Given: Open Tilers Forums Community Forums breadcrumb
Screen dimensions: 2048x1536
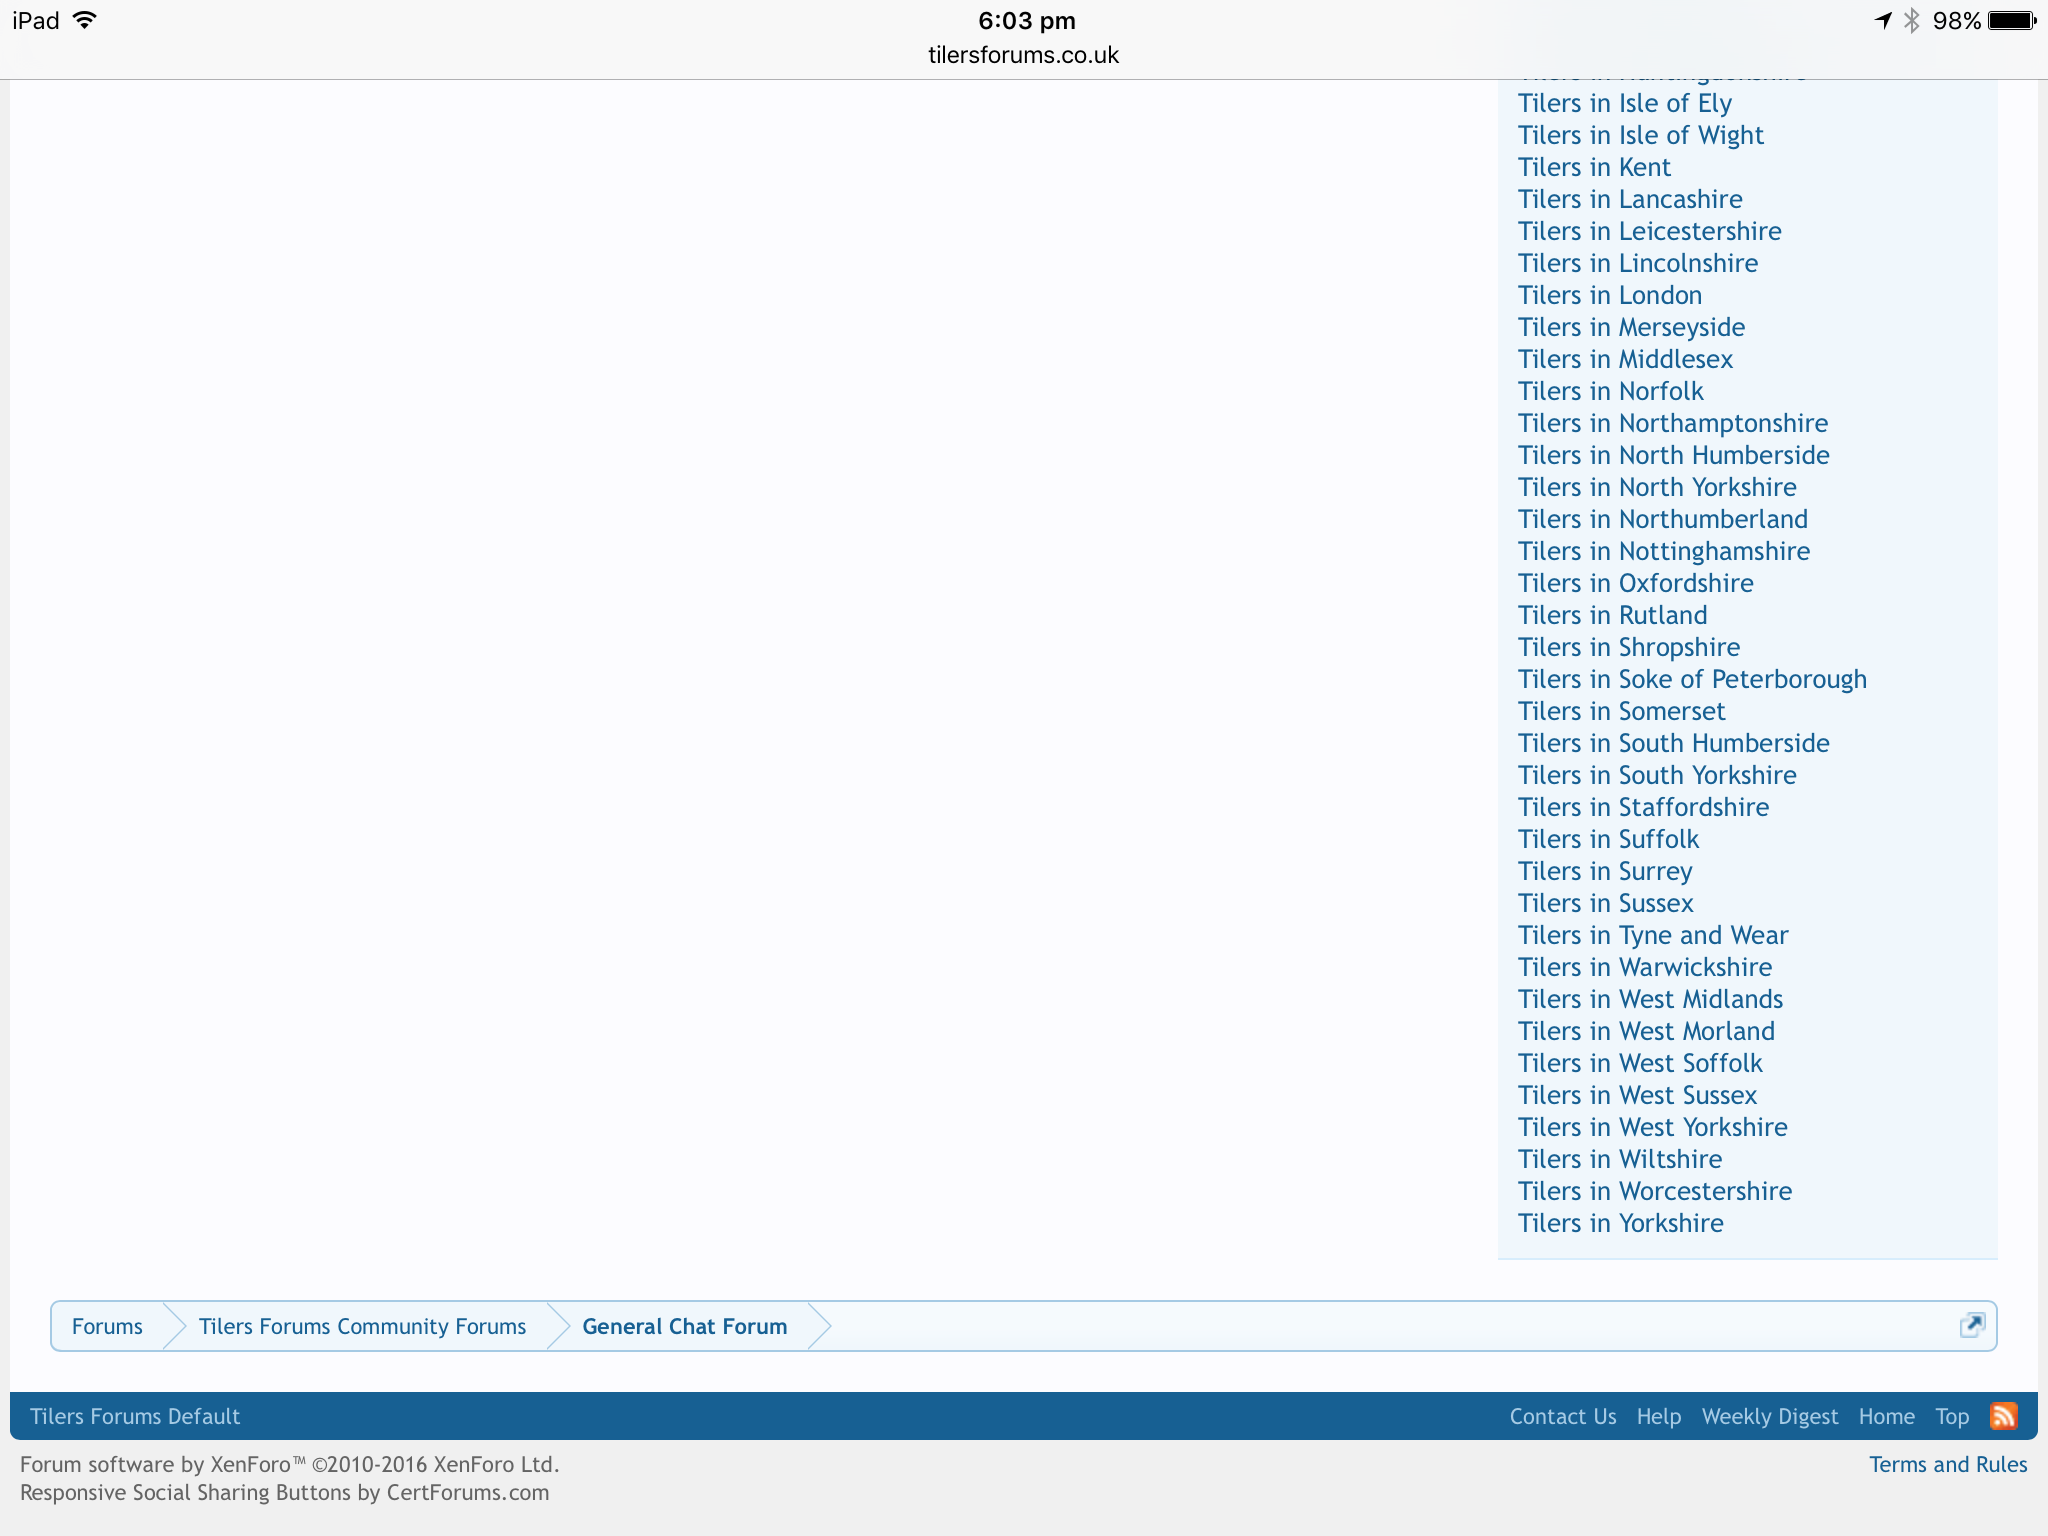Looking at the screenshot, I should pos(362,1326).
